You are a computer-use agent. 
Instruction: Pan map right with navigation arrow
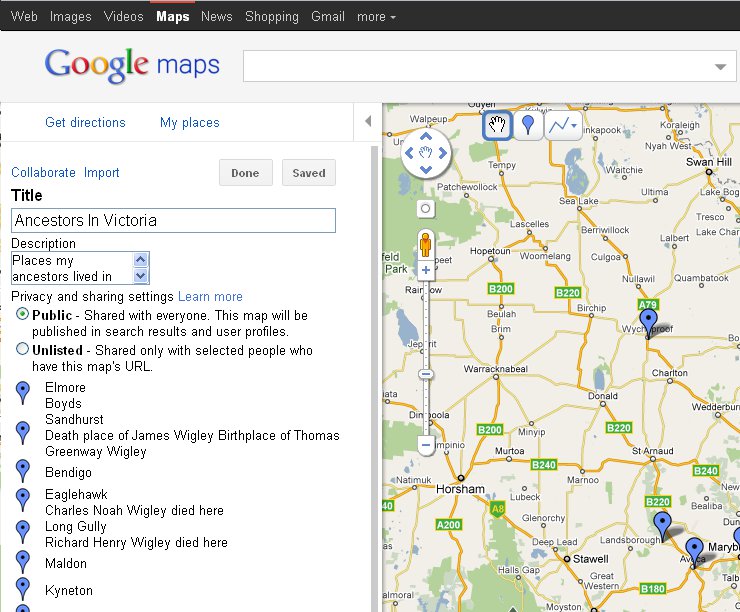pos(442,153)
